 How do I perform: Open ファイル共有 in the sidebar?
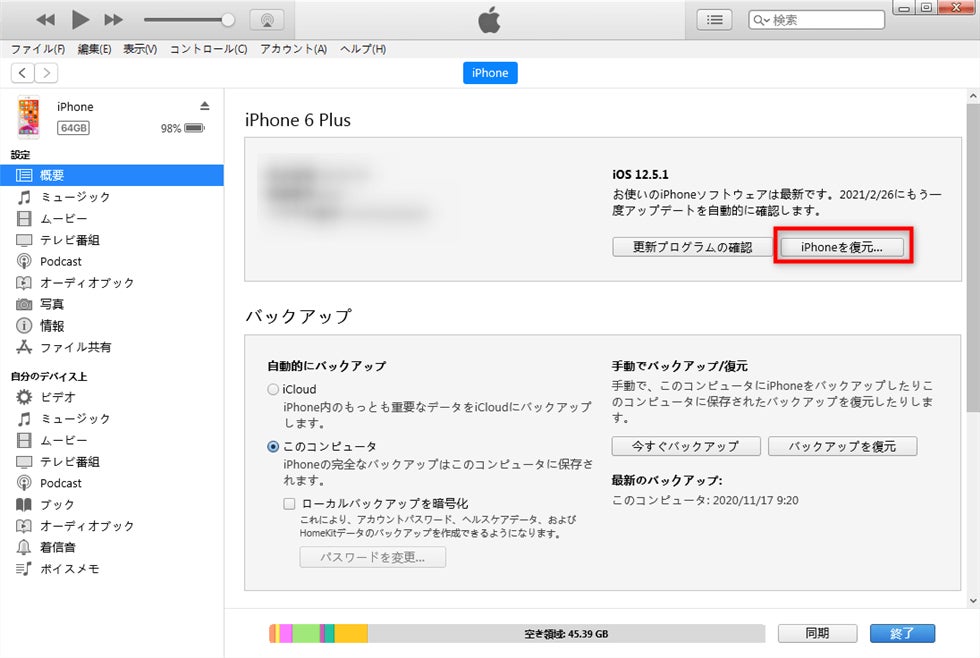click(112, 347)
